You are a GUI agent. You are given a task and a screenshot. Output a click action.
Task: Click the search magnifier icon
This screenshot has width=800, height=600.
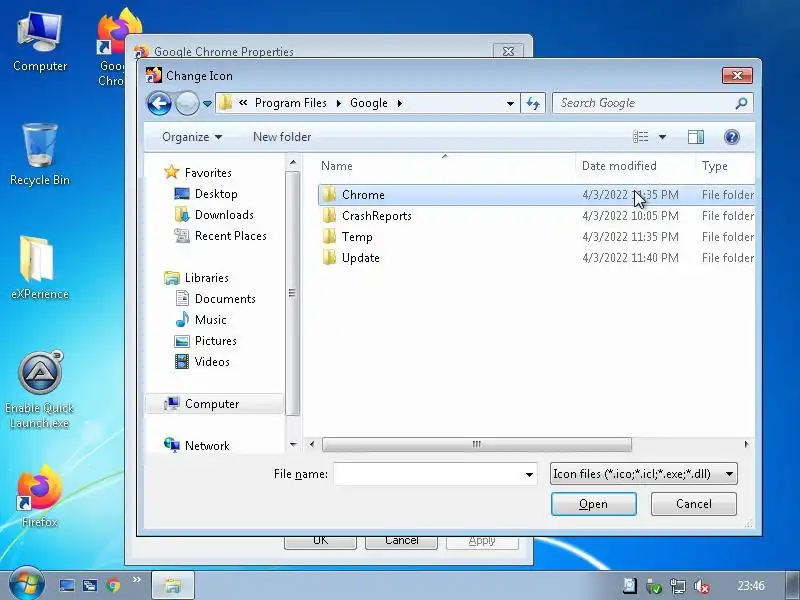[741, 103]
